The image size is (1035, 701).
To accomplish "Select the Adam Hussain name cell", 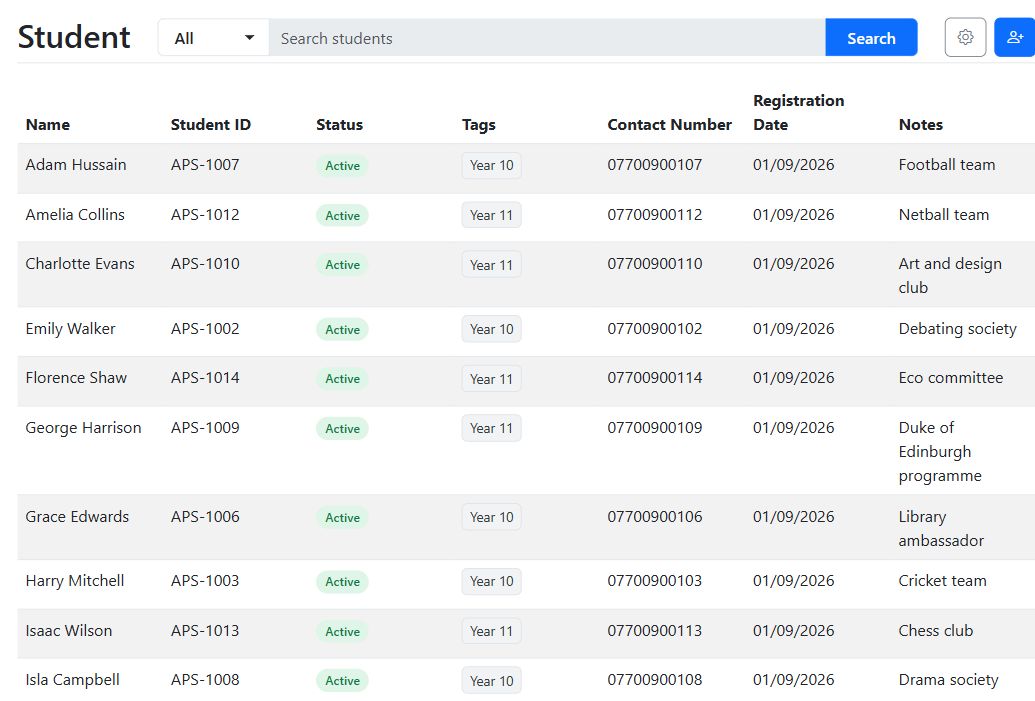I will pos(76,165).
